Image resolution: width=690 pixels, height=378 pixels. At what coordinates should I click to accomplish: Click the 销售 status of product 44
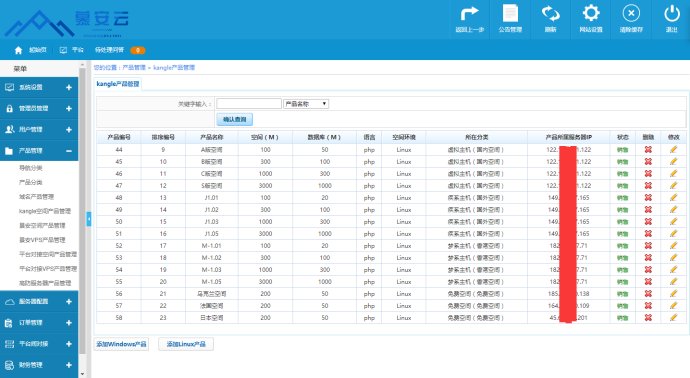[x=622, y=150]
